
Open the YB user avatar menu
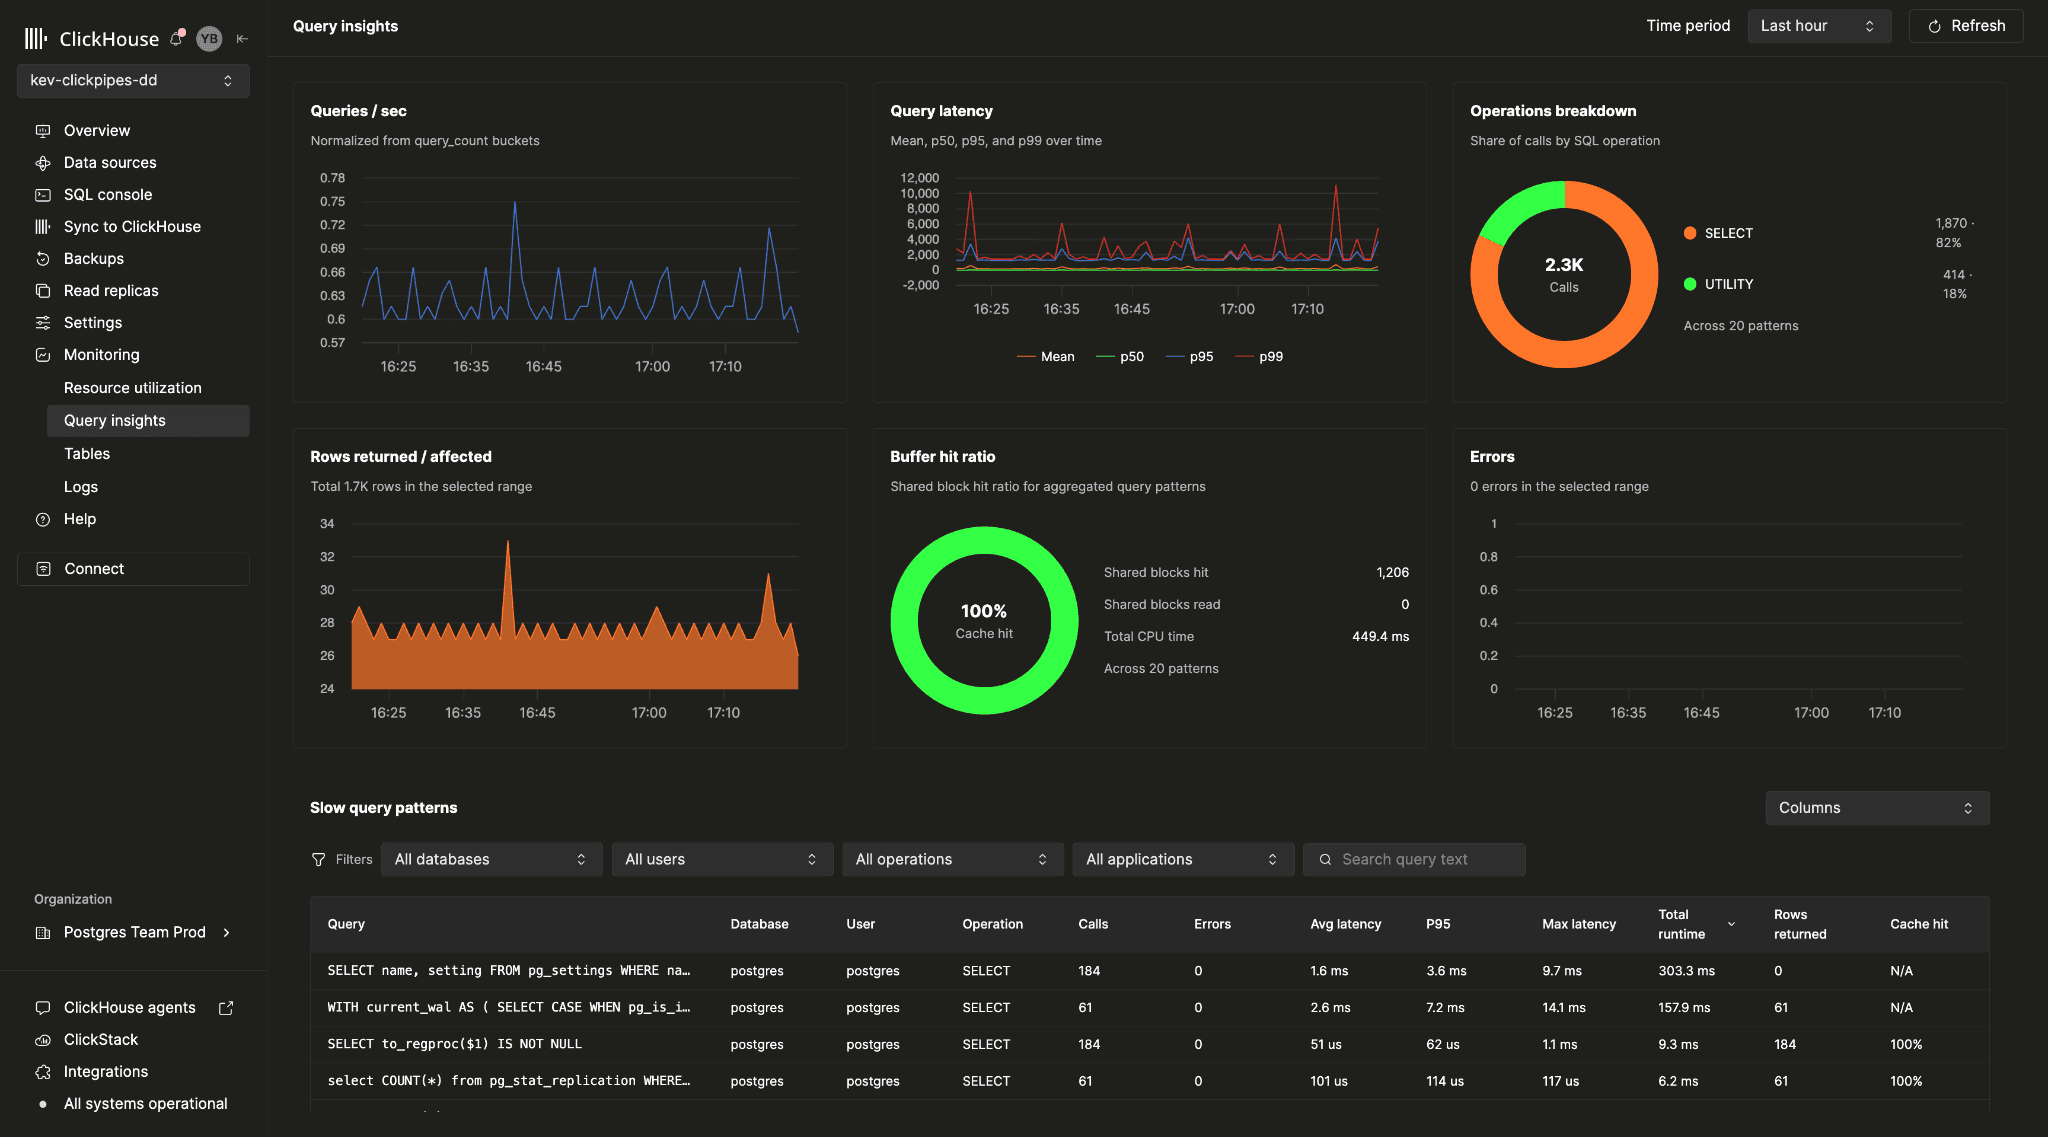[209, 39]
